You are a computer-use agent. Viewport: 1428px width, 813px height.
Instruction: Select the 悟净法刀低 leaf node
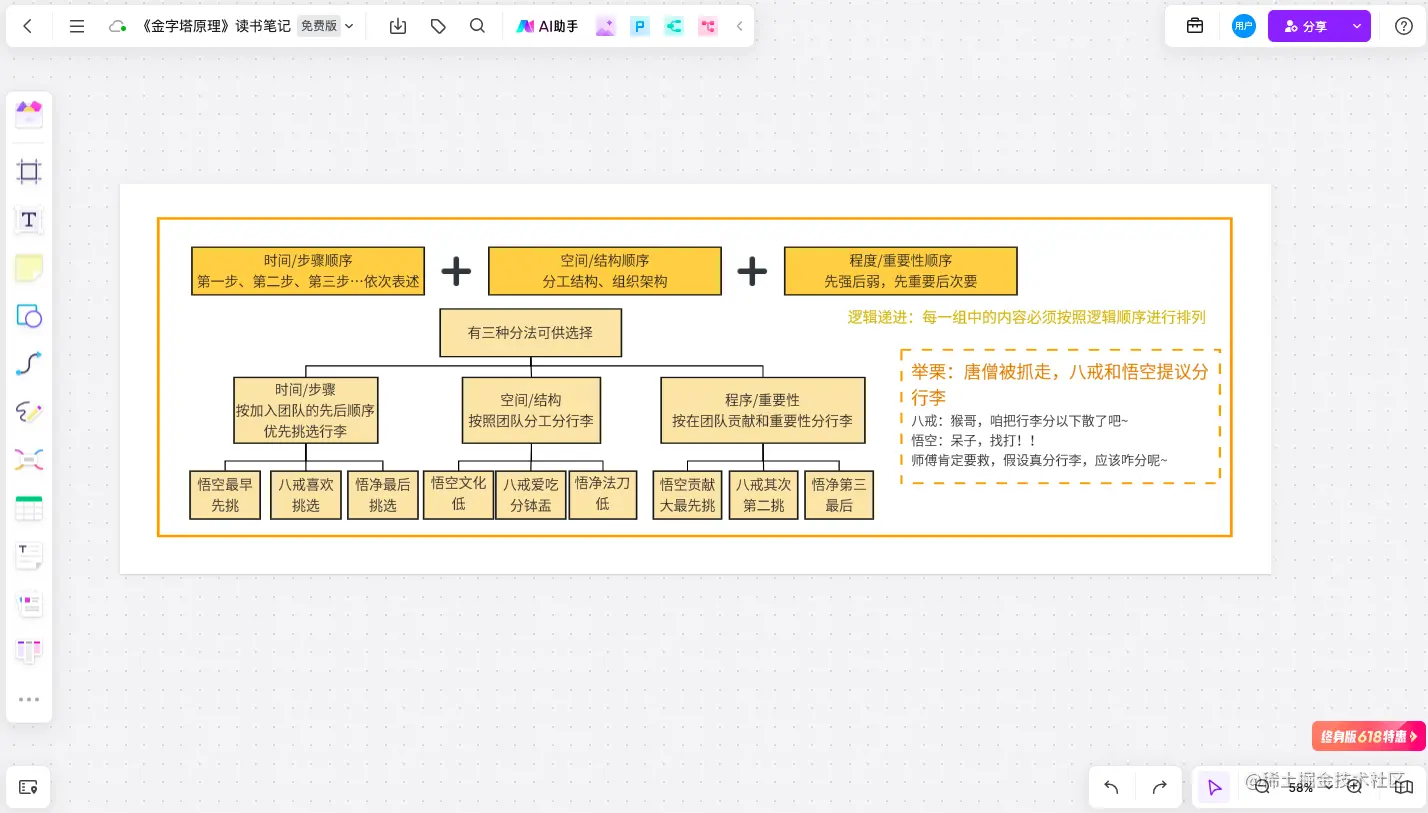click(x=603, y=495)
